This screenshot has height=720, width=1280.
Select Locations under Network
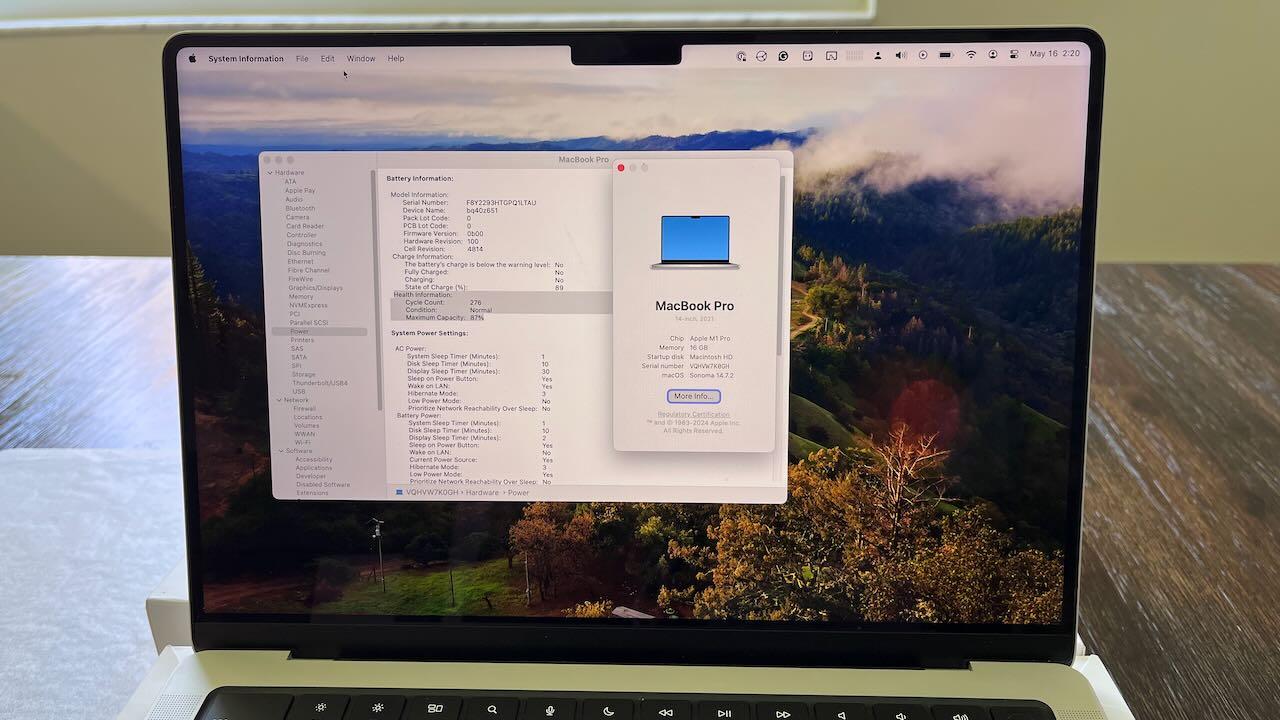308,417
